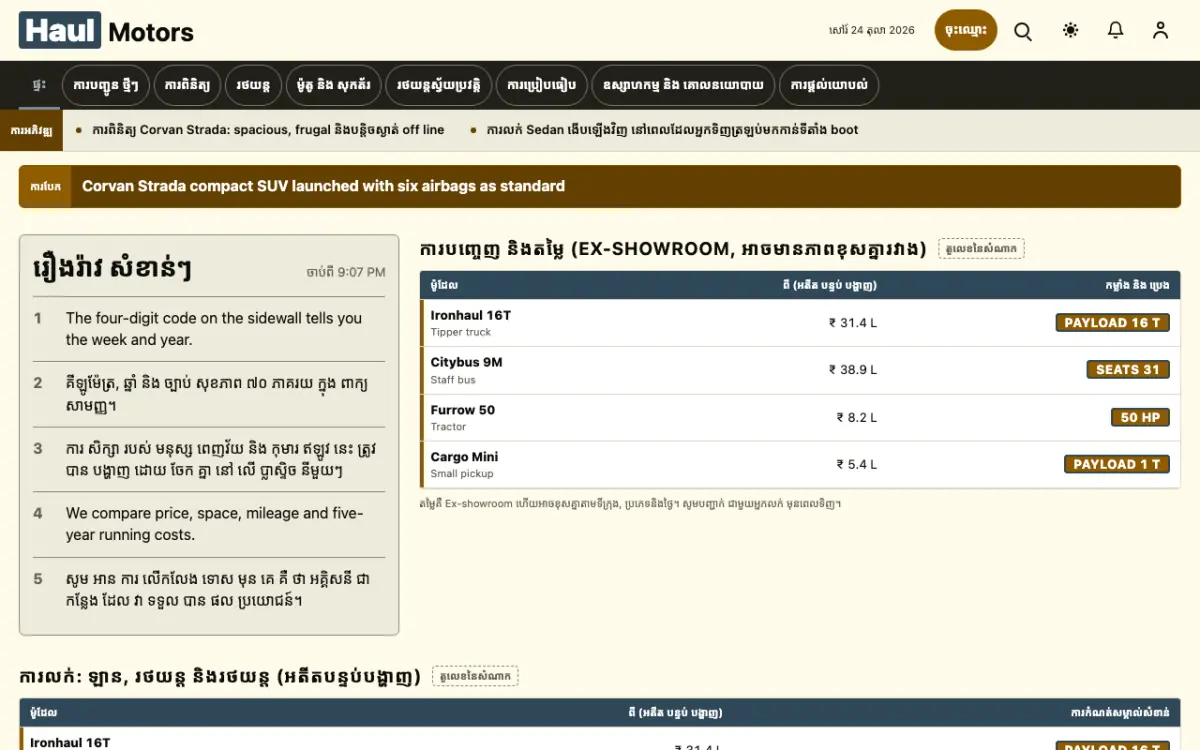Open the រថយន្ត nav pill

click(x=253, y=85)
